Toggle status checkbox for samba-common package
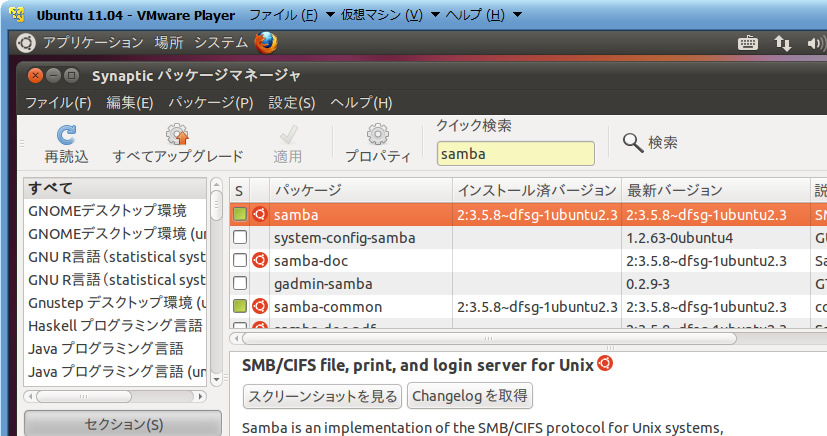 pyautogui.click(x=240, y=306)
